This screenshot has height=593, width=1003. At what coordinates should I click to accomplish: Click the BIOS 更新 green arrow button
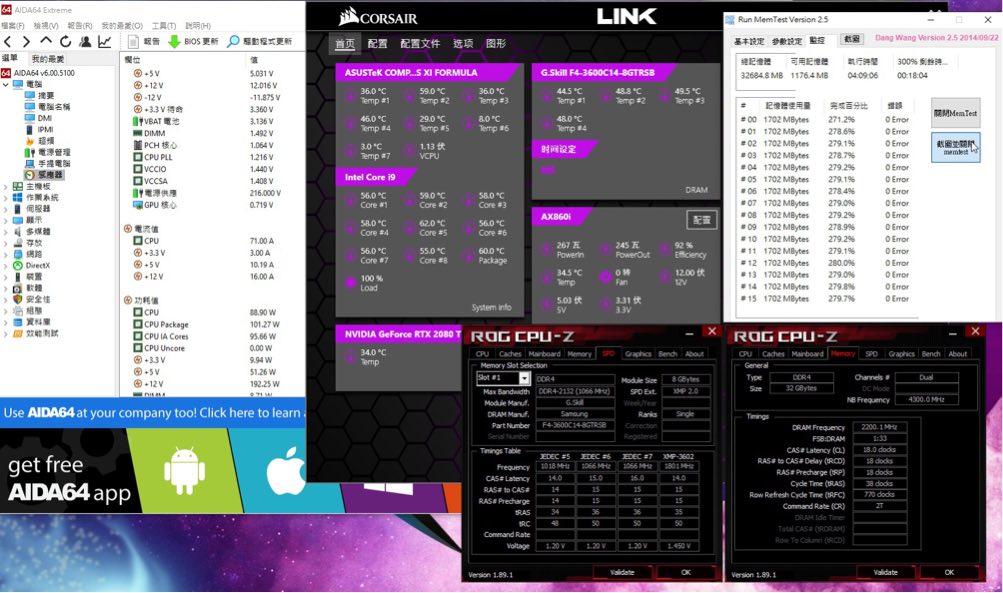193,42
